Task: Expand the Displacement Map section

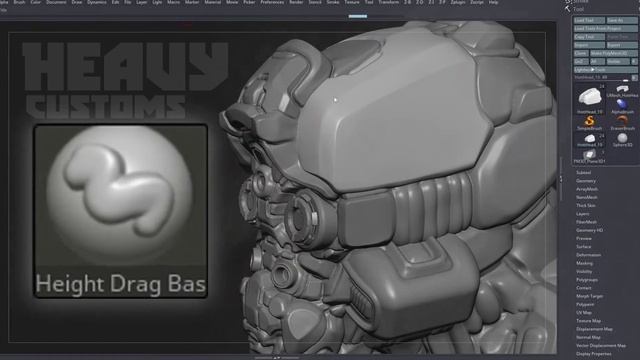Action: pyautogui.click(x=594, y=329)
